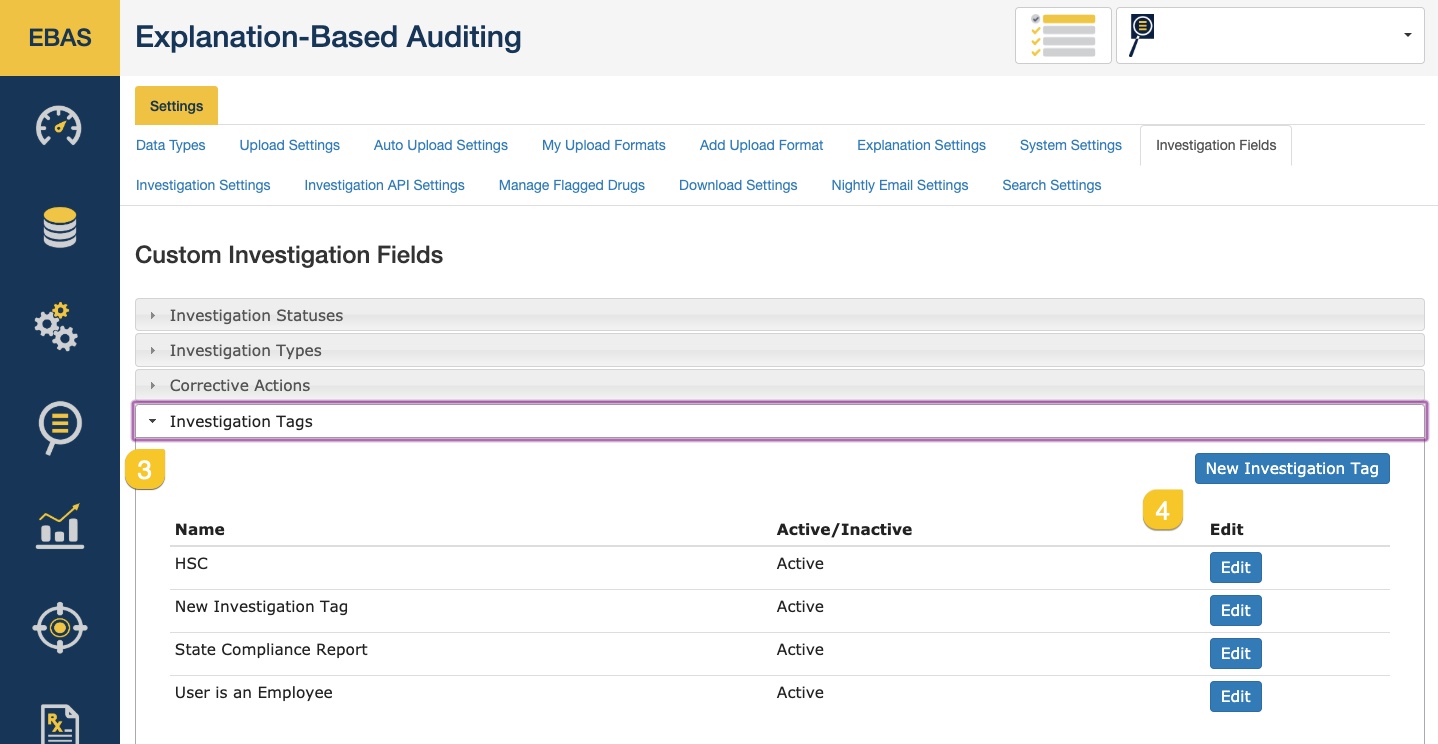Expand the Investigation Statuses section
The image size is (1438, 744).
pos(256,315)
